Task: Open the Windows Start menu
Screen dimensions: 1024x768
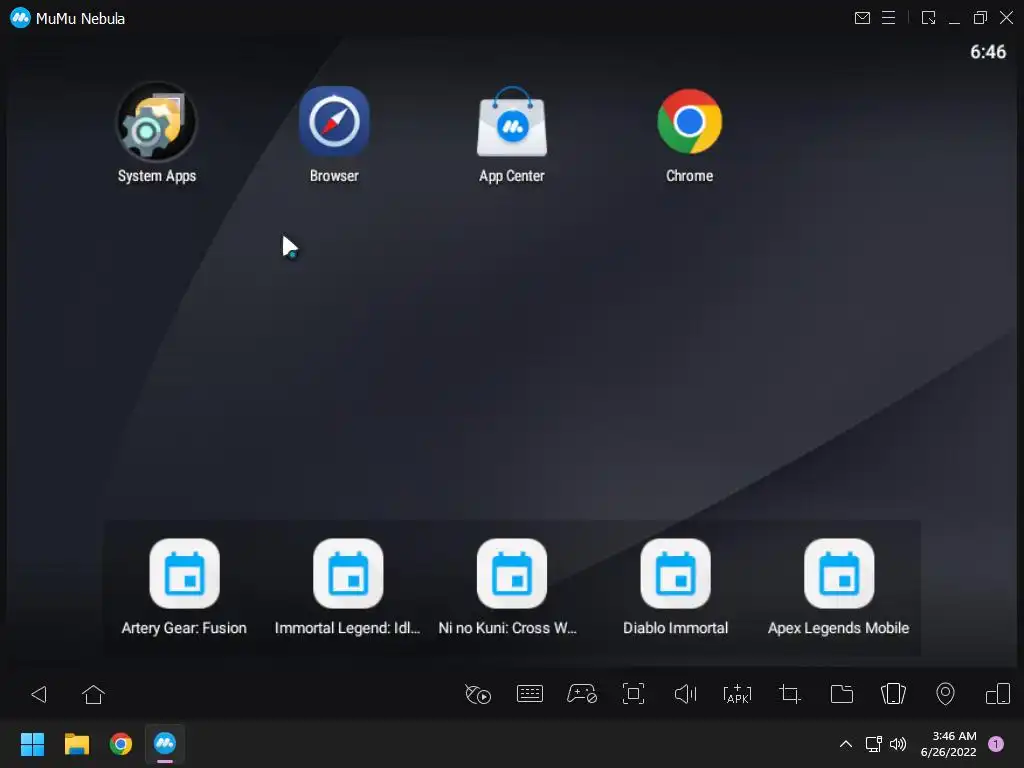Action: [32, 744]
